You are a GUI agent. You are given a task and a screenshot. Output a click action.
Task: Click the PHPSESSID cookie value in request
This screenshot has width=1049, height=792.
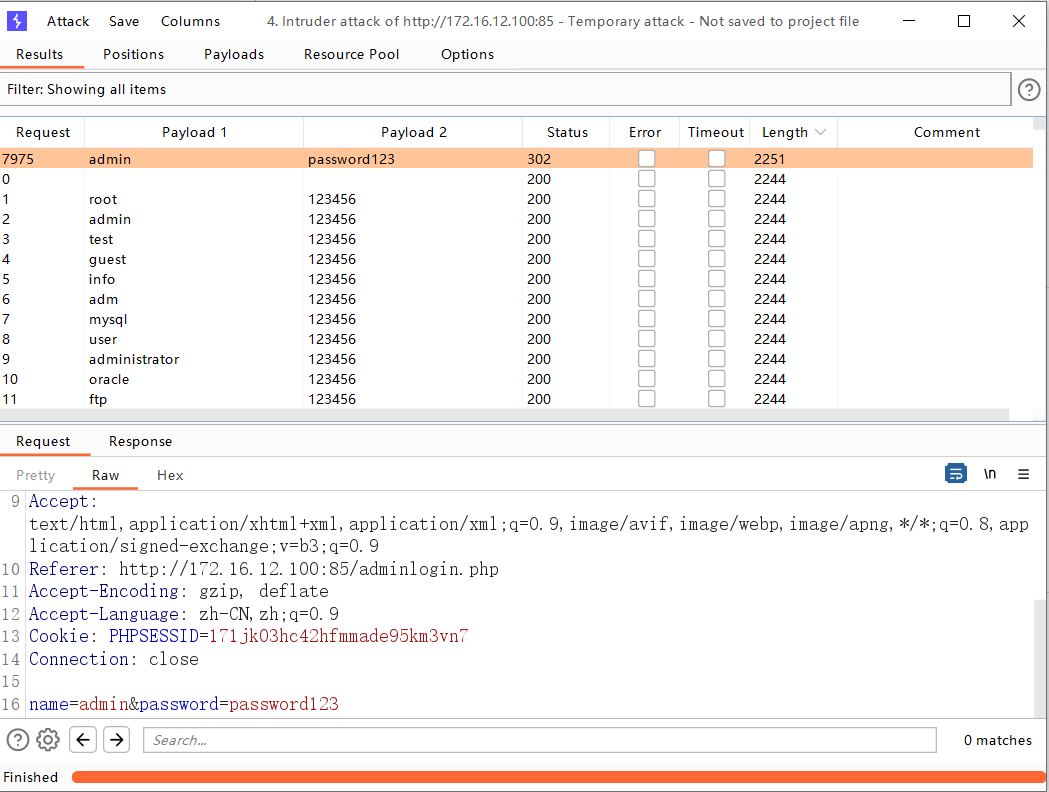point(339,636)
